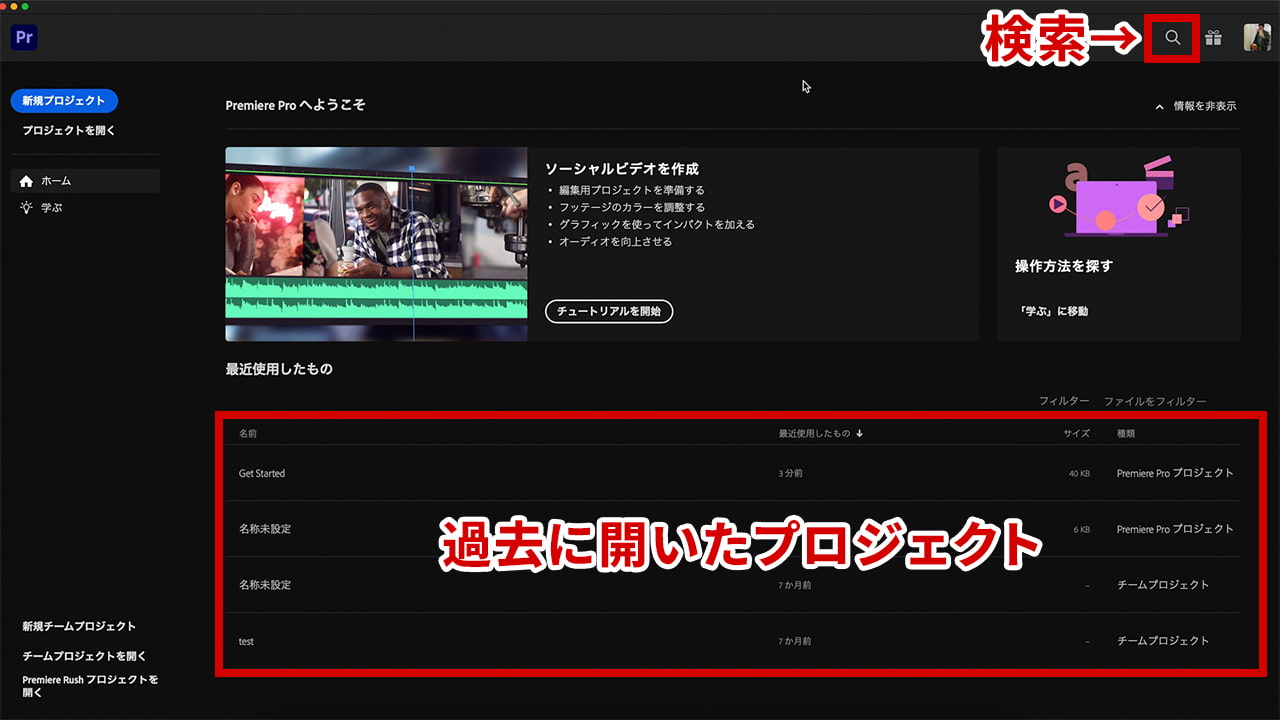Click the lightbulb learn icon
Screen dimensions: 1280x720
[26, 208]
